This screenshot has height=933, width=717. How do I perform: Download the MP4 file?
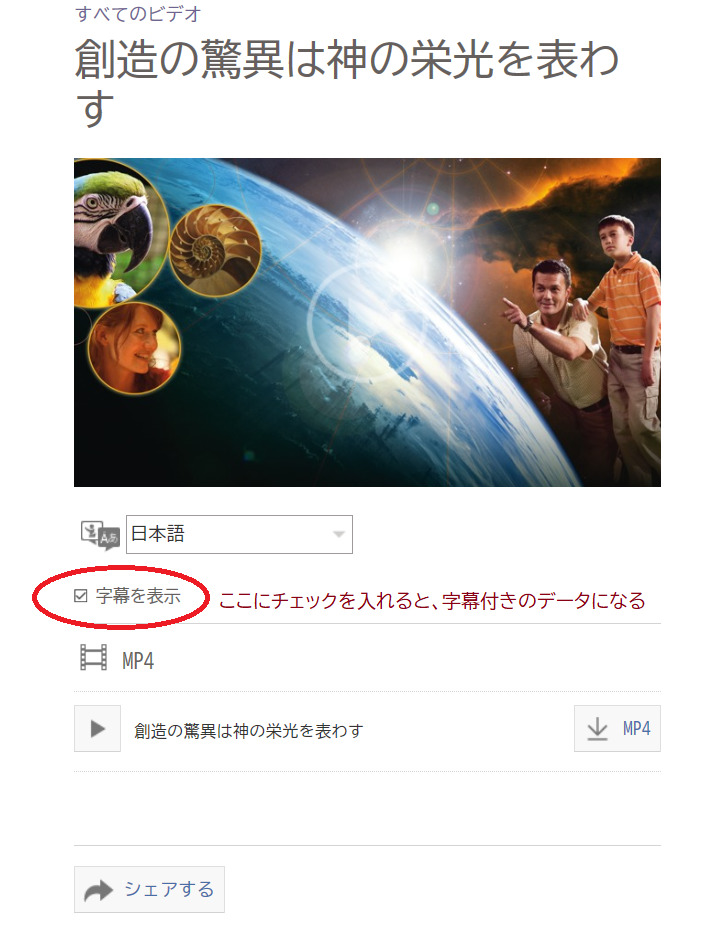tap(617, 728)
